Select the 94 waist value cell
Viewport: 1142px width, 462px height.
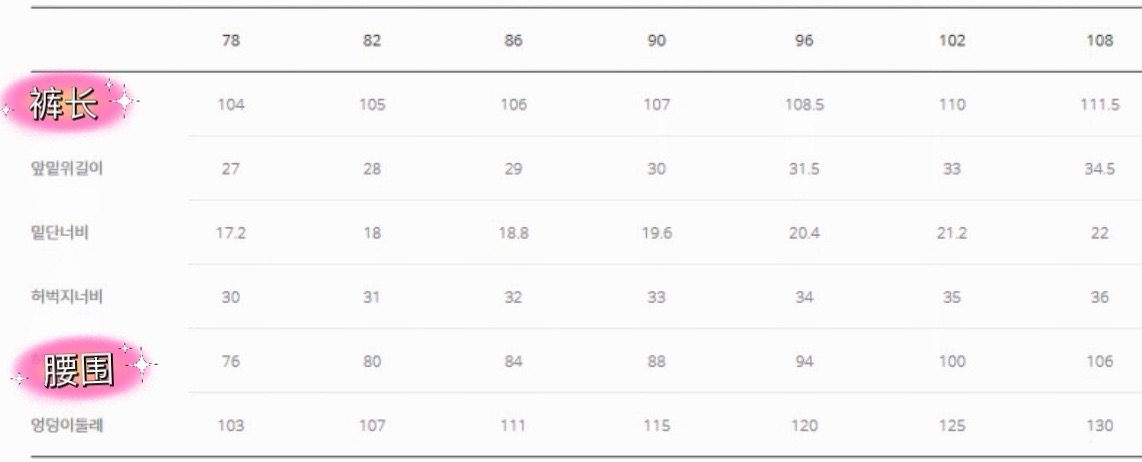[805, 361]
